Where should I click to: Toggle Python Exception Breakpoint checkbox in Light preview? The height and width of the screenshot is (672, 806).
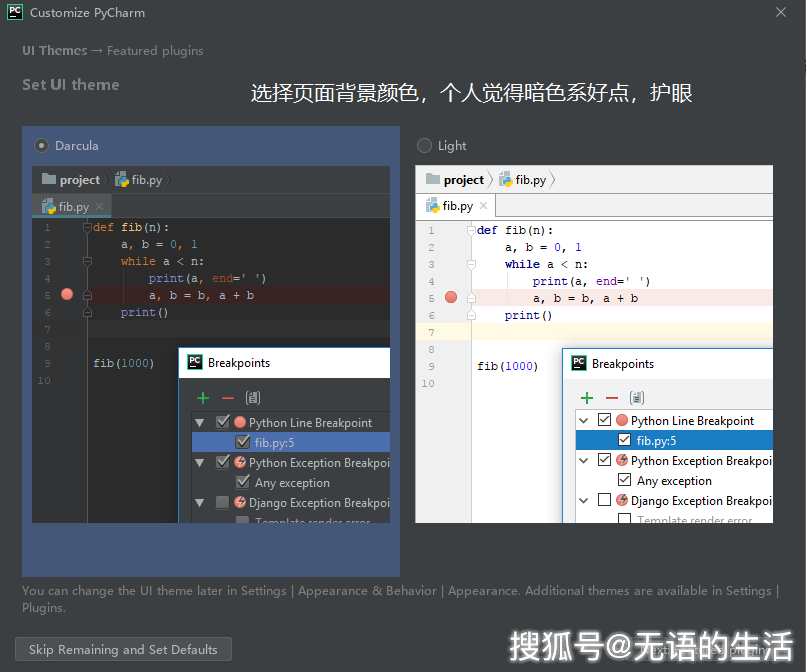pyautogui.click(x=604, y=460)
